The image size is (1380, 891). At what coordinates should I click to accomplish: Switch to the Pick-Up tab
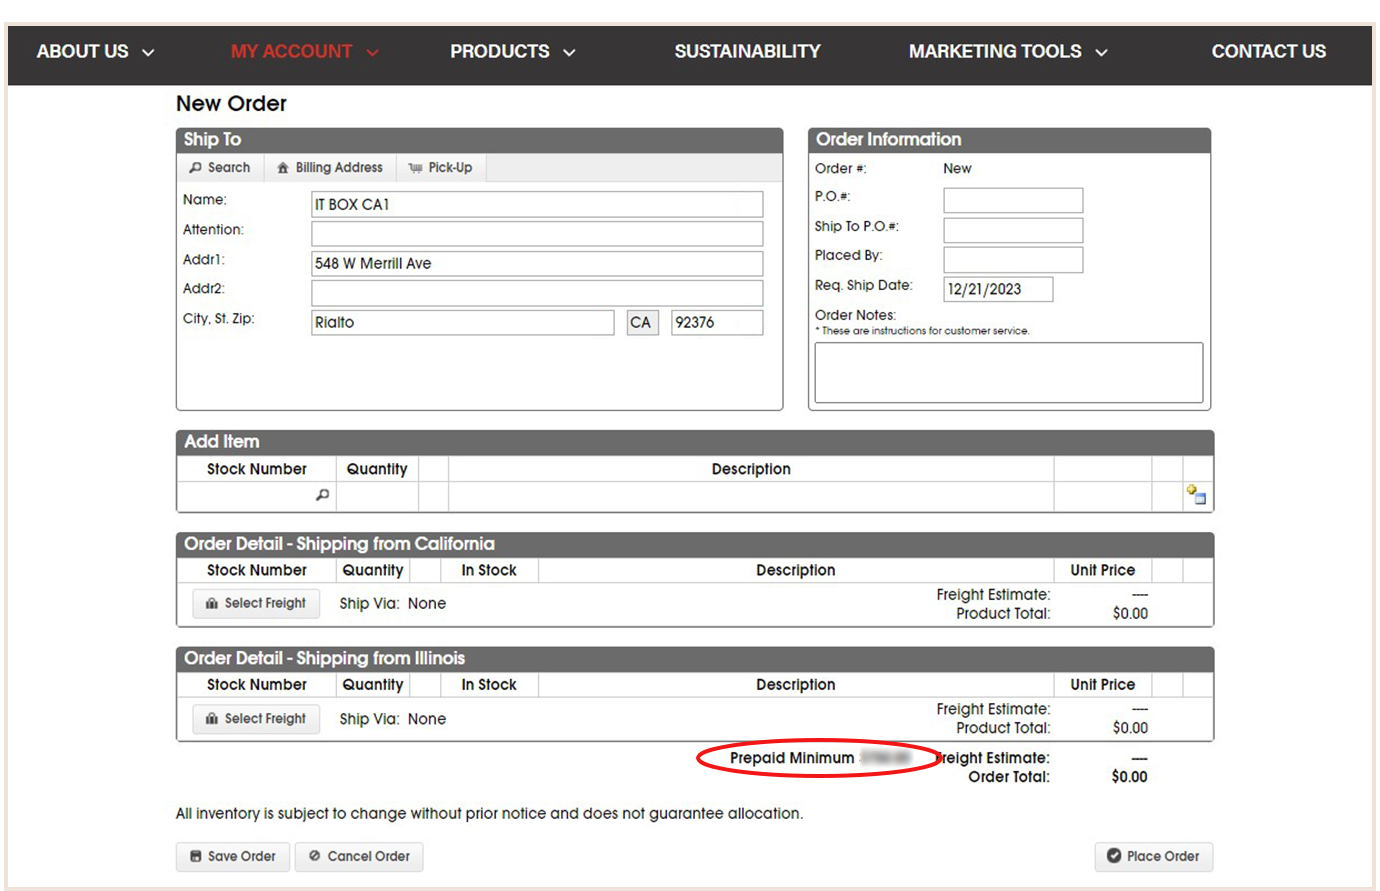(440, 167)
